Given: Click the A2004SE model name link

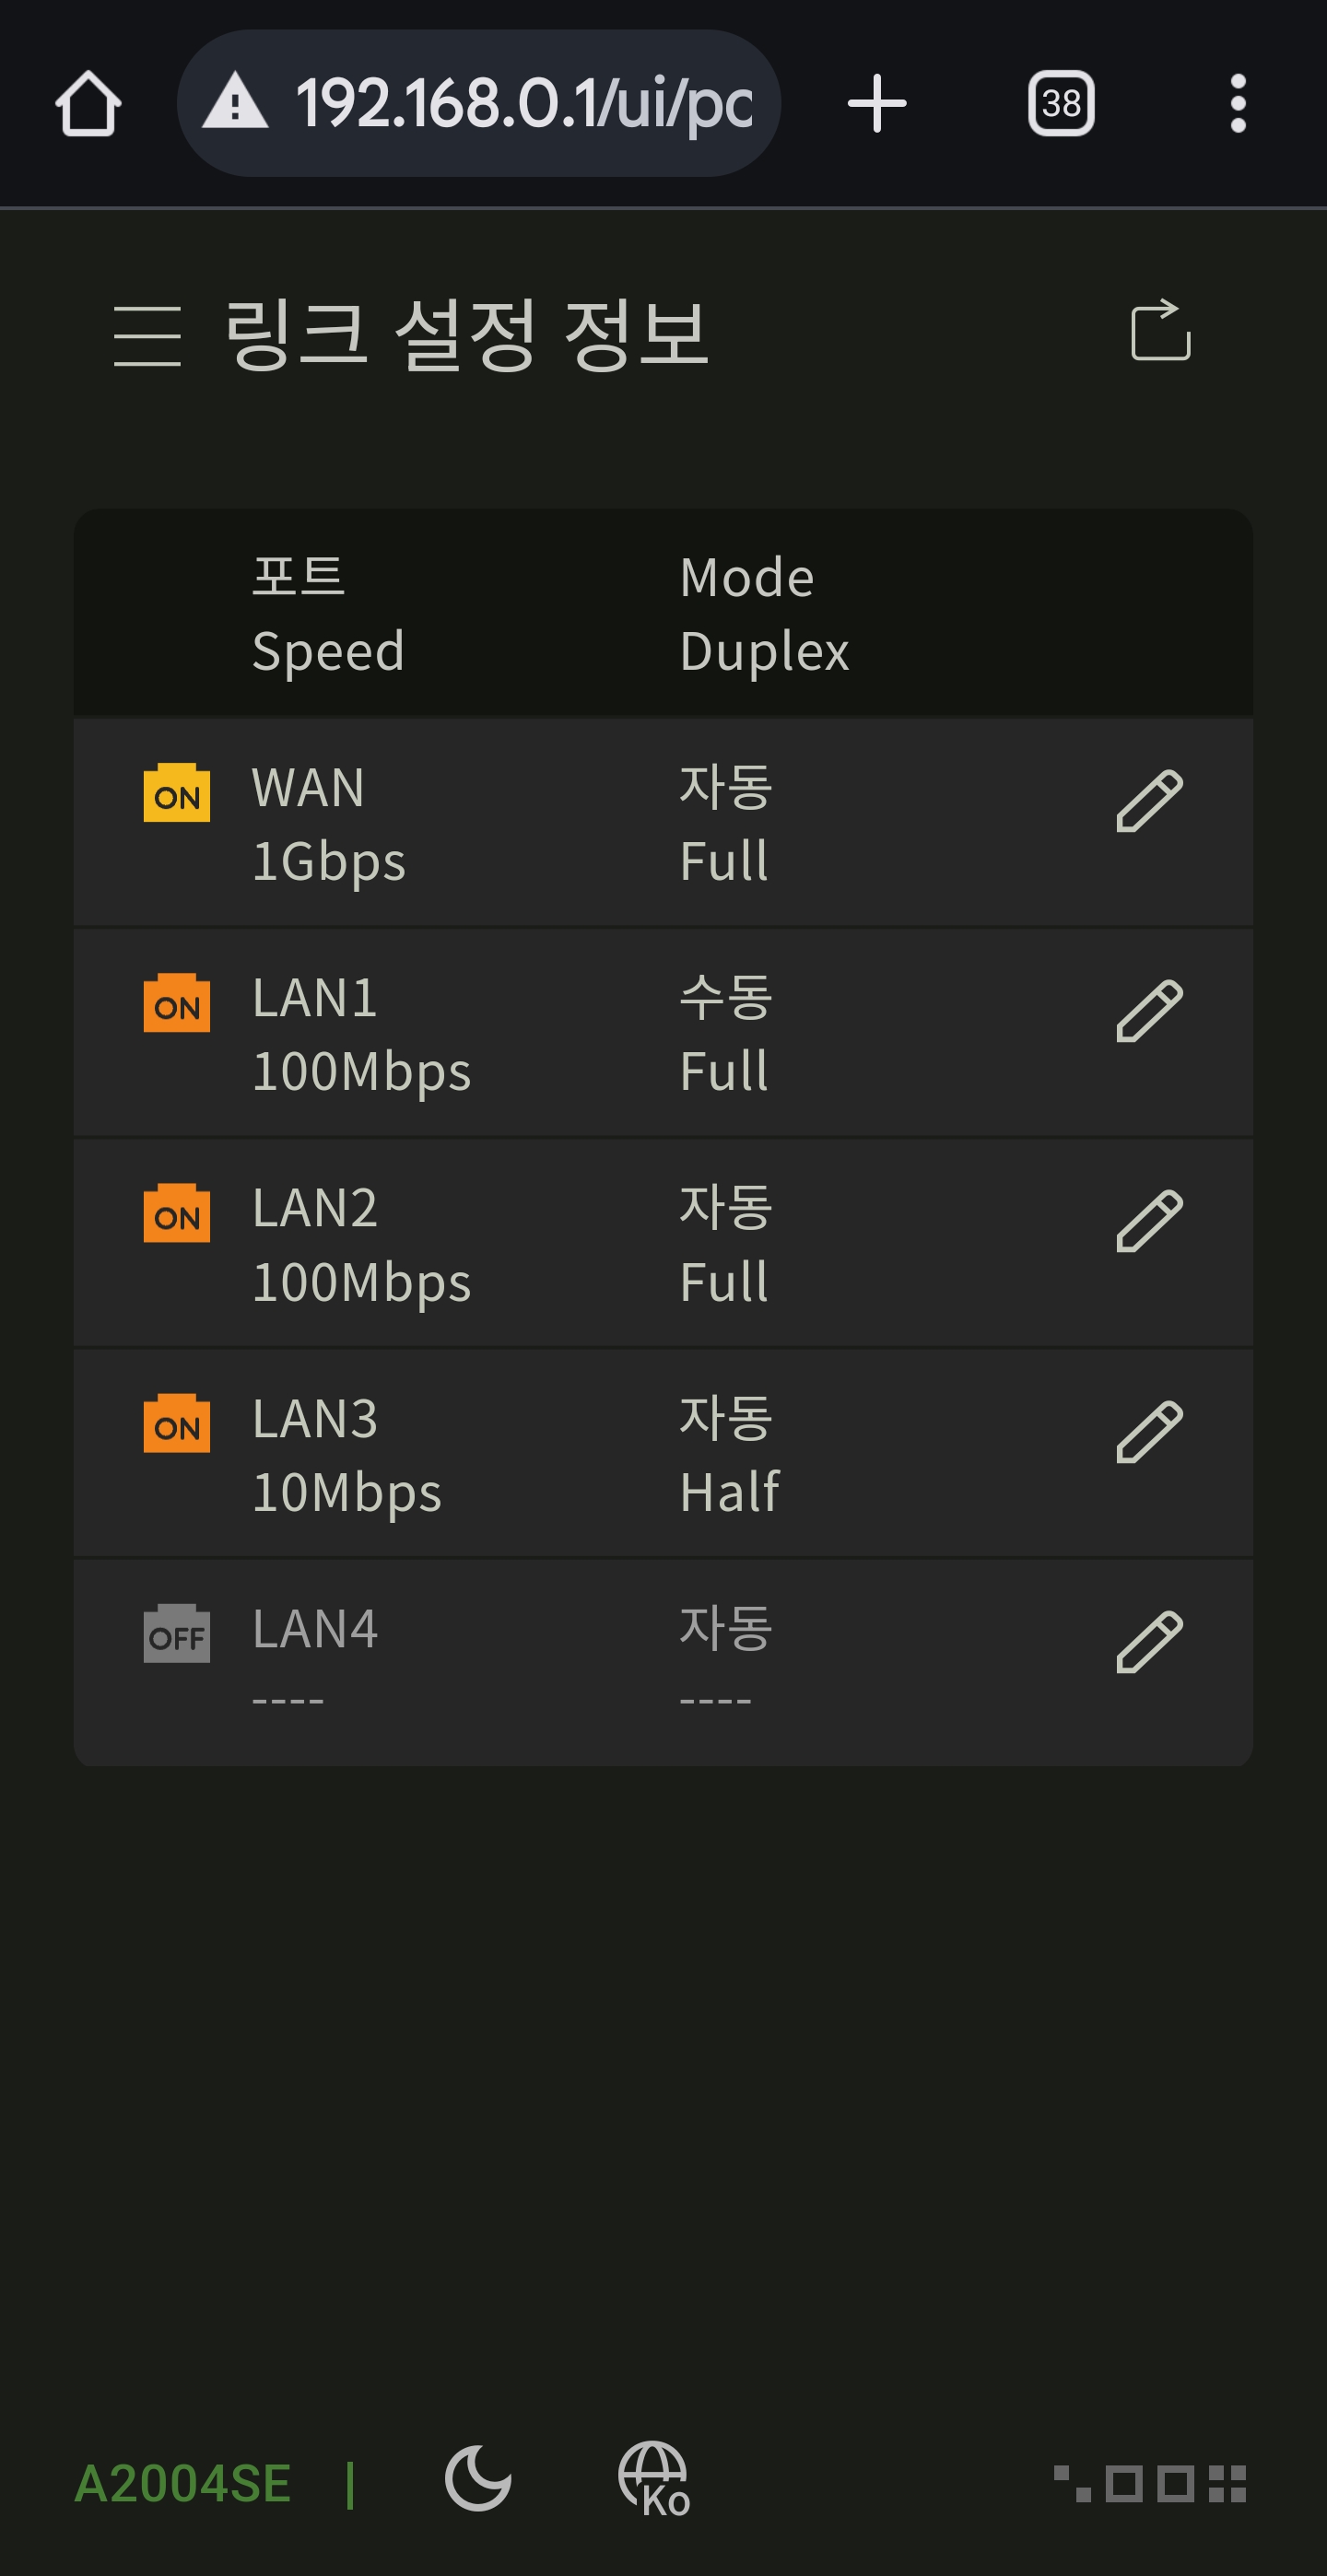Looking at the screenshot, I should point(183,2484).
